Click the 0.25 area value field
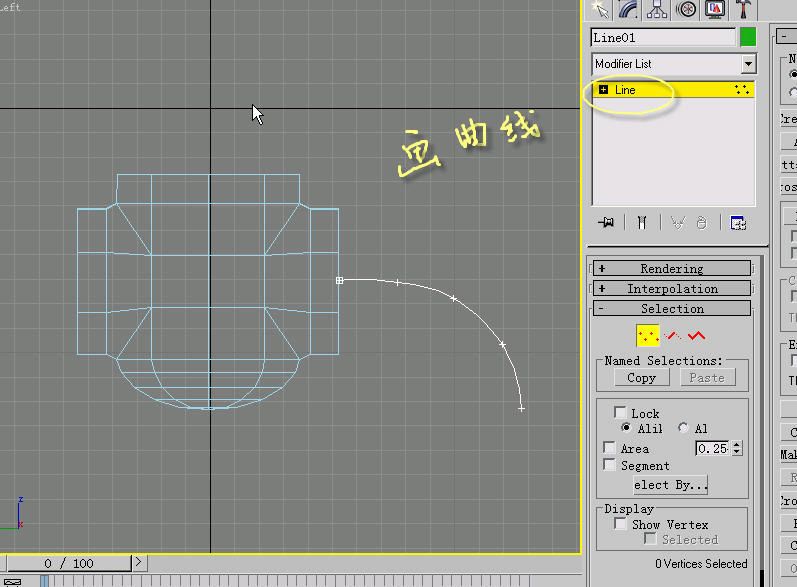Image resolution: width=797 pixels, height=587 pixels. point(713,448)
